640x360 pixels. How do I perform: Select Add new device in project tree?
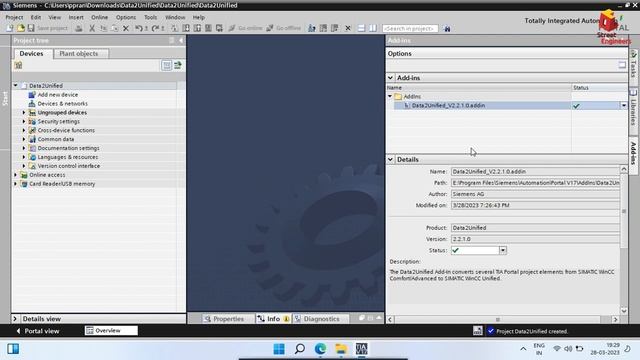pyautogui.click(x=58, y=95)
